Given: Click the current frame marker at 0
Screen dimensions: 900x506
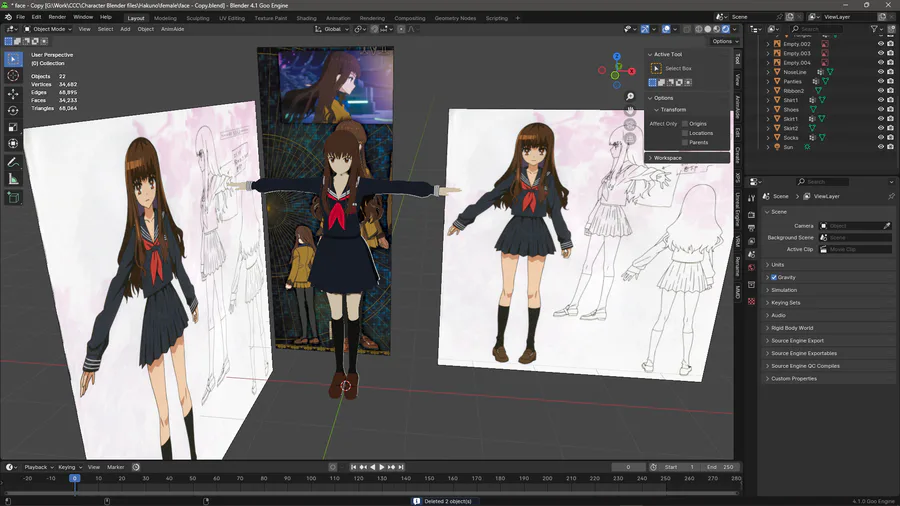Looking at the screenshot, I should click(74, 478).
